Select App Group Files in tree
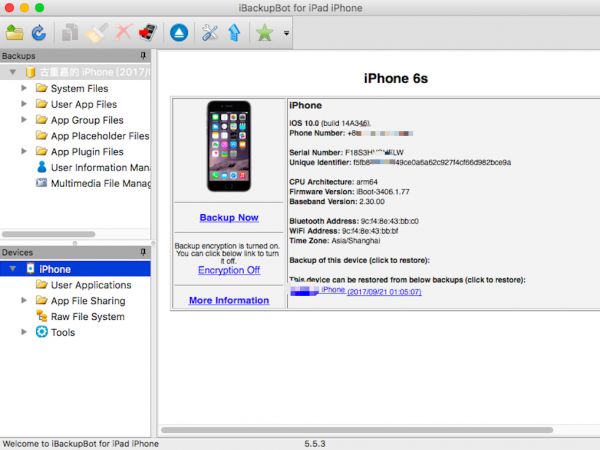Image resolution: width=600 pixels, height=450 pixels. [87, 120]
